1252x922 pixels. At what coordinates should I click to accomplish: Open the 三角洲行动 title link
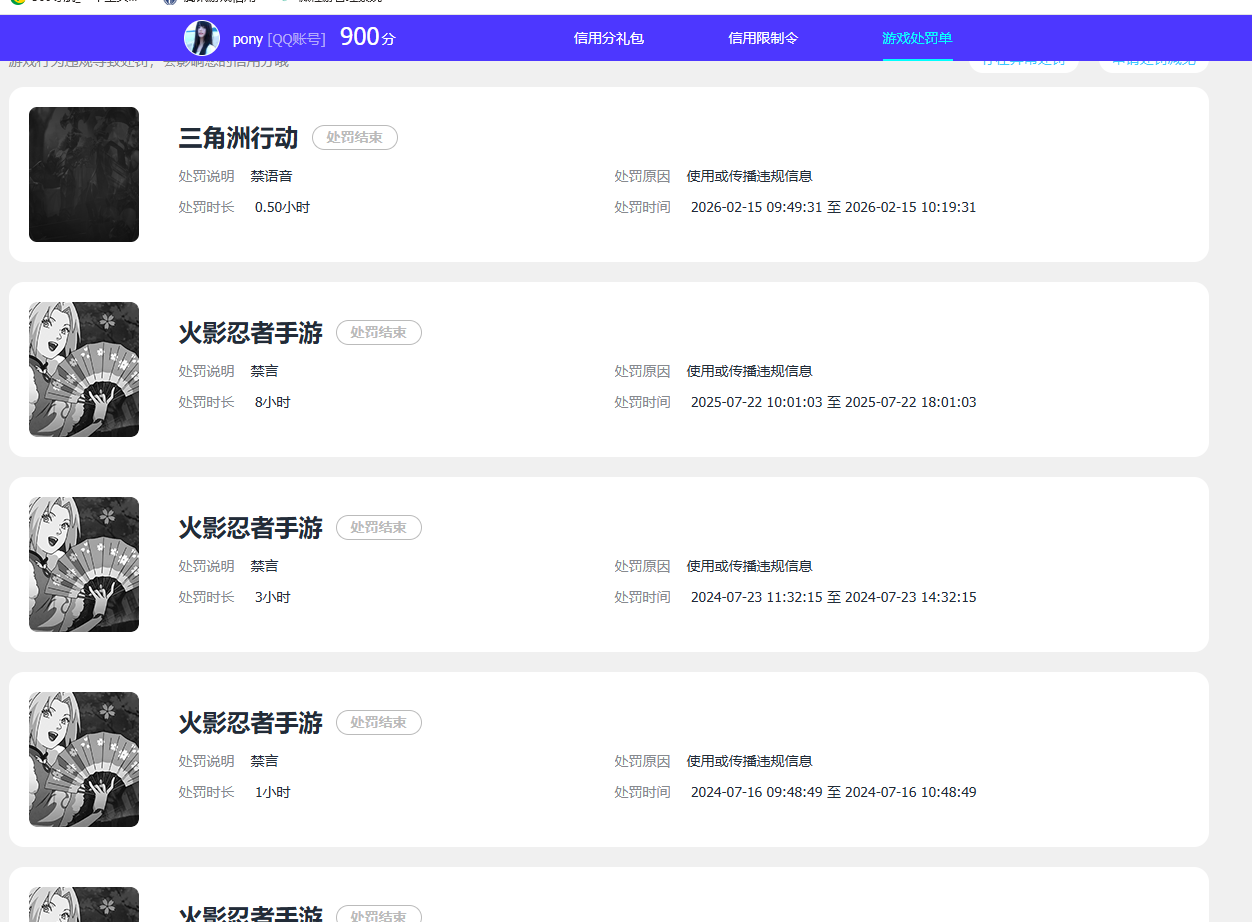coord(238,137)
